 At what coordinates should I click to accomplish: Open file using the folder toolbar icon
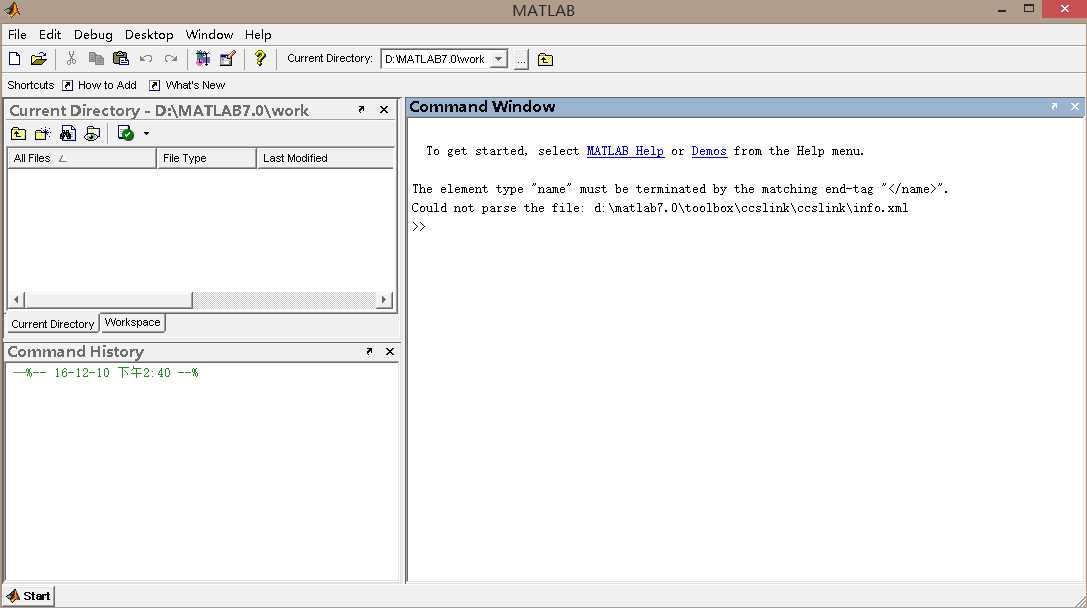(39, 59)
